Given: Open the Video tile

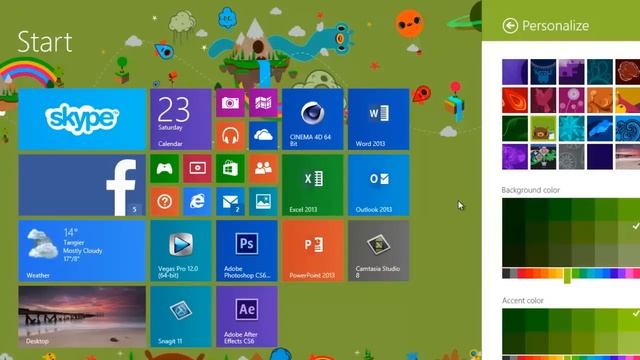Looking at the screenshot, I should tap(198, 169).
